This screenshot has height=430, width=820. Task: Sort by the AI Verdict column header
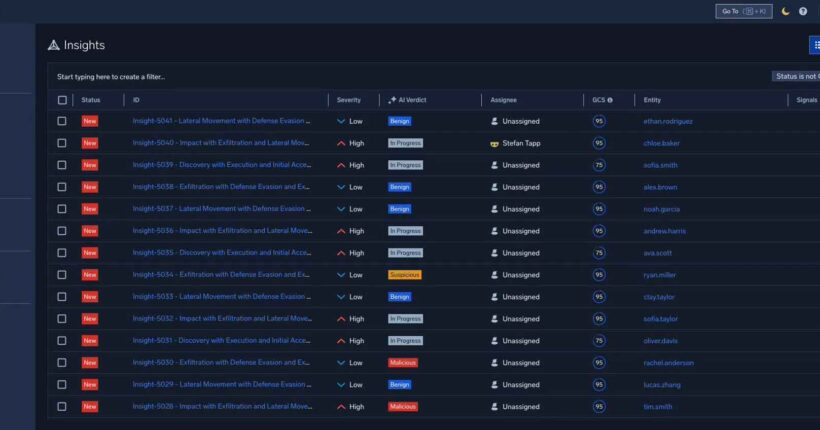412,100
